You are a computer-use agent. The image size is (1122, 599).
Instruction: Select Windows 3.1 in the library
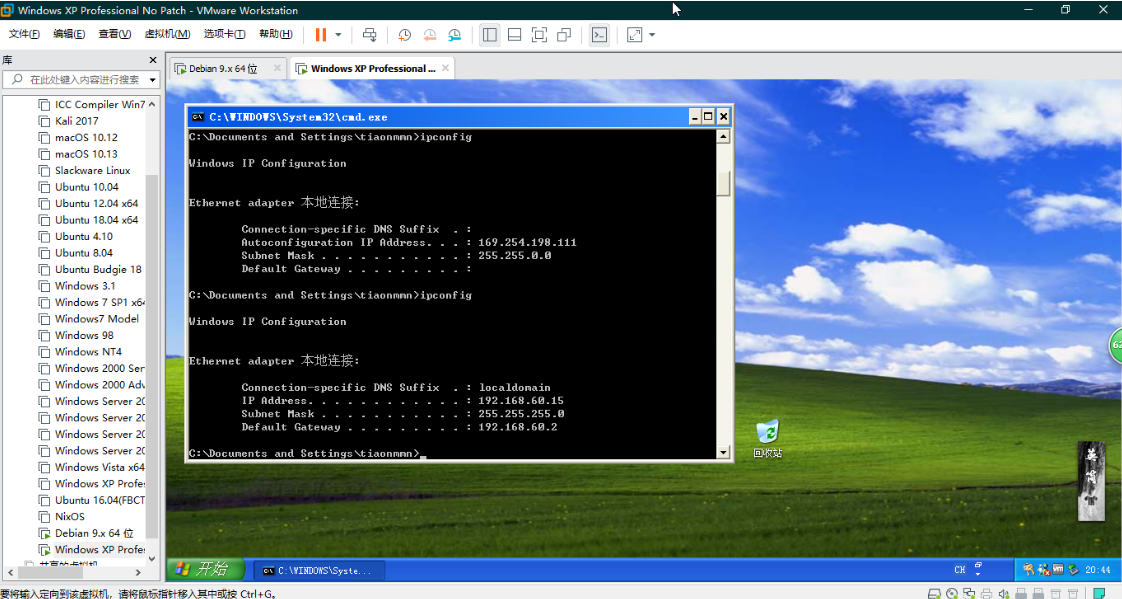pyautogui.click(x=84, y=286)
